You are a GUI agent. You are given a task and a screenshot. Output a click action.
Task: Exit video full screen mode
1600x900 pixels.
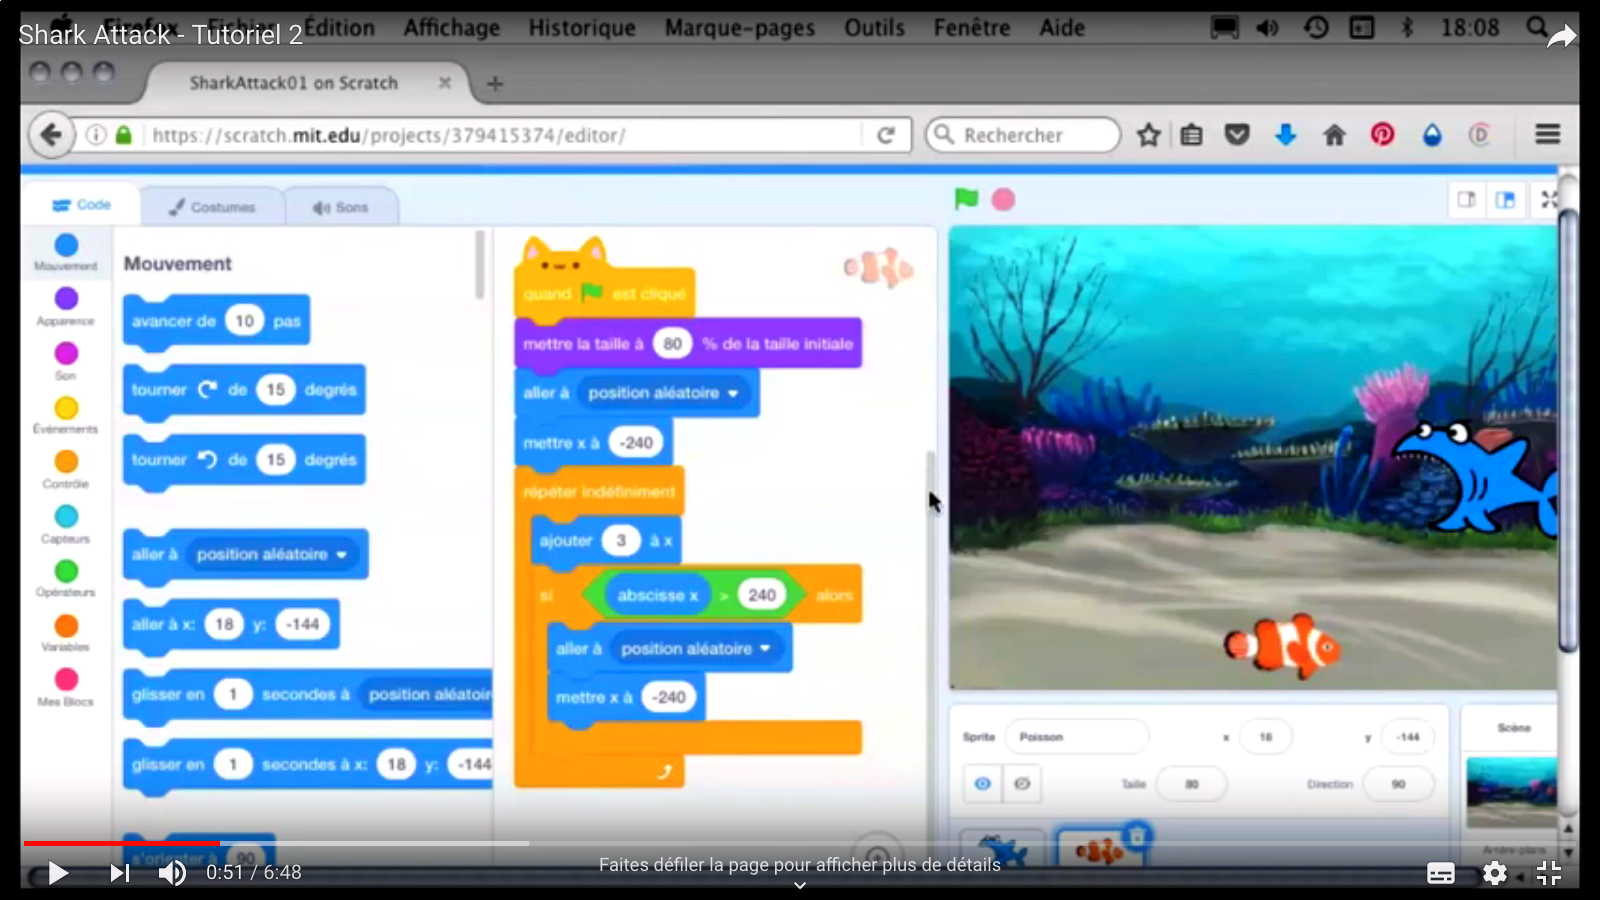click(1549, 873)
